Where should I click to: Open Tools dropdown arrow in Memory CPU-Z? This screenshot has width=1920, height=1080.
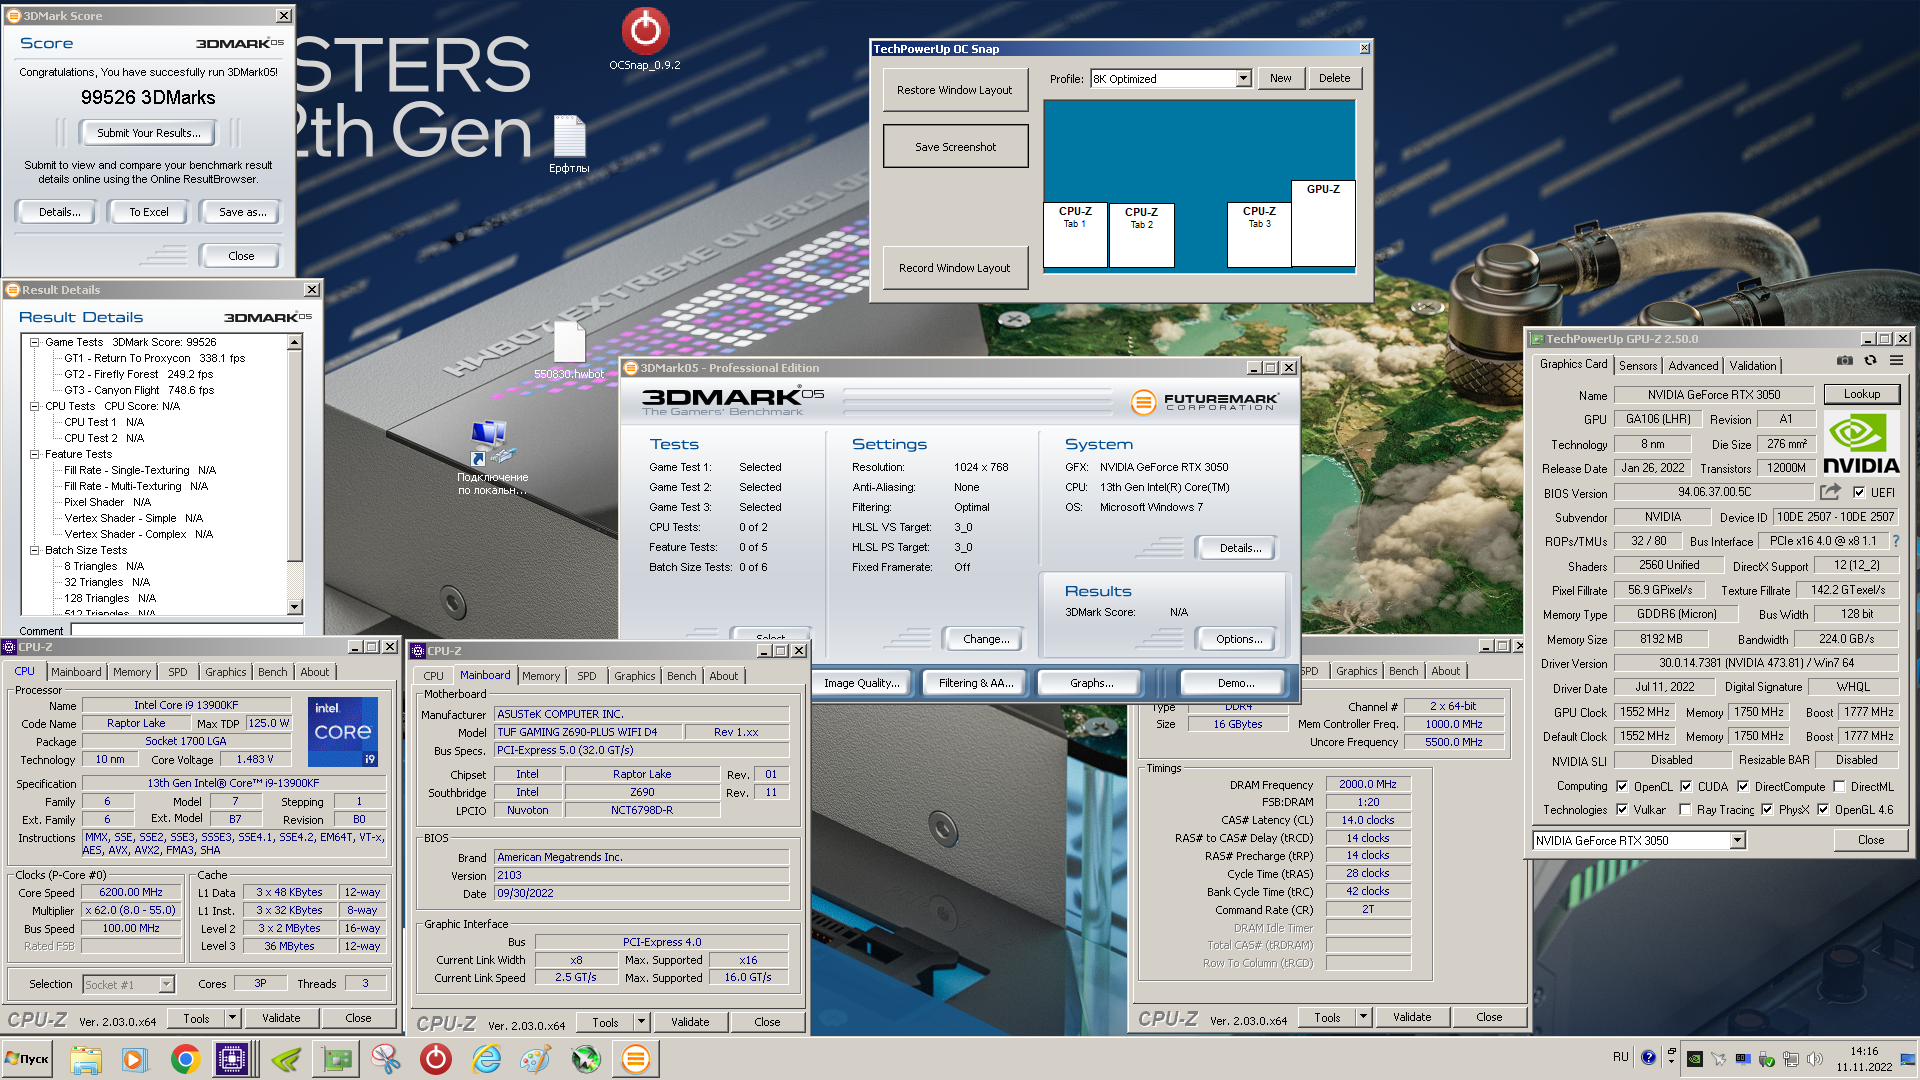pos(1363,1017)
